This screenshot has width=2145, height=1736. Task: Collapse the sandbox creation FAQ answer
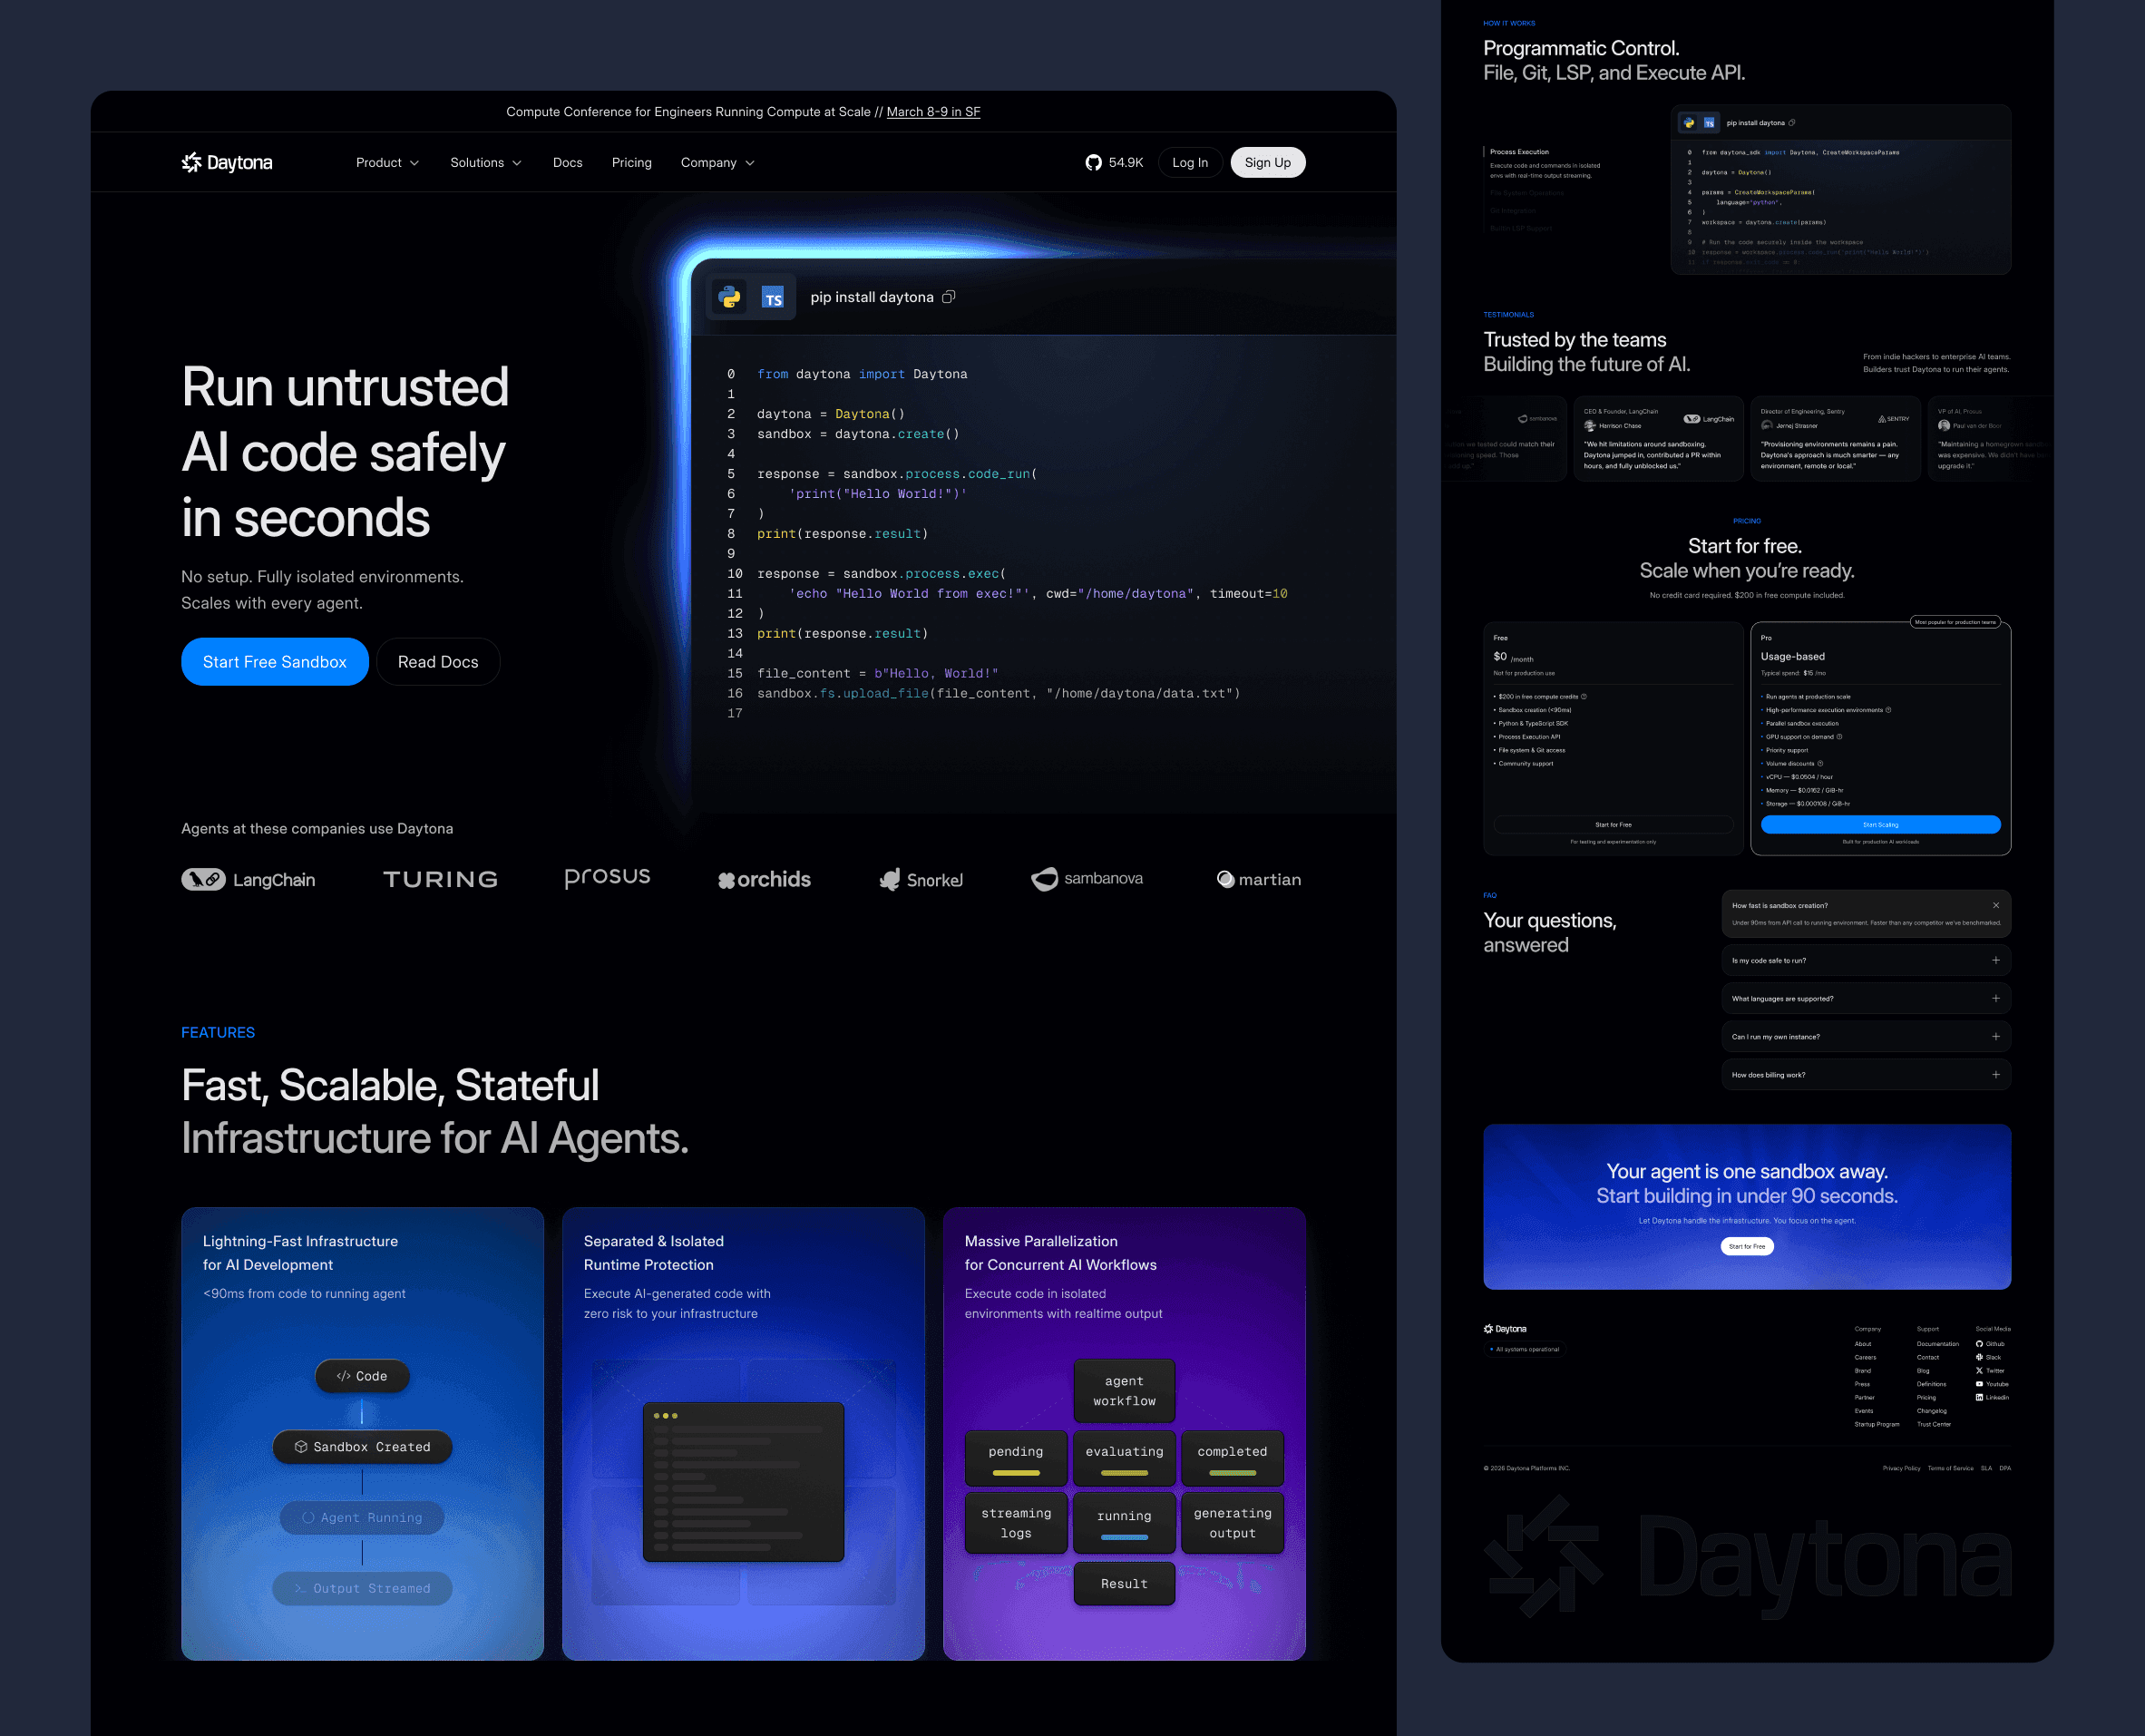(1996, 905)
